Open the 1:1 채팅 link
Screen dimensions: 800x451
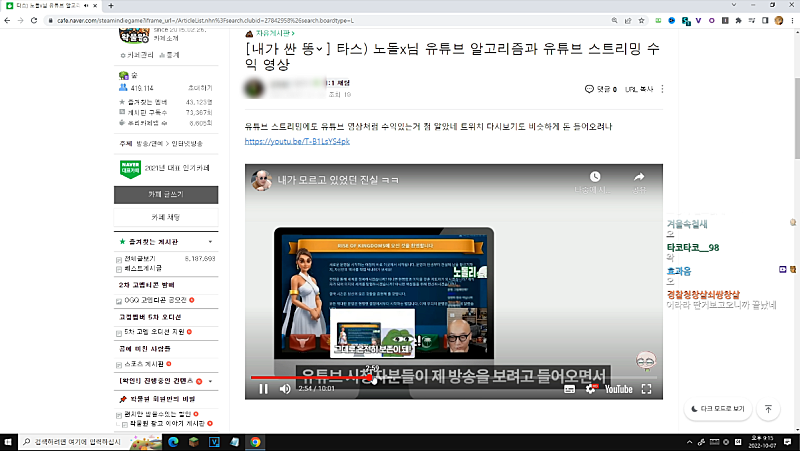[x=337, y=83]
